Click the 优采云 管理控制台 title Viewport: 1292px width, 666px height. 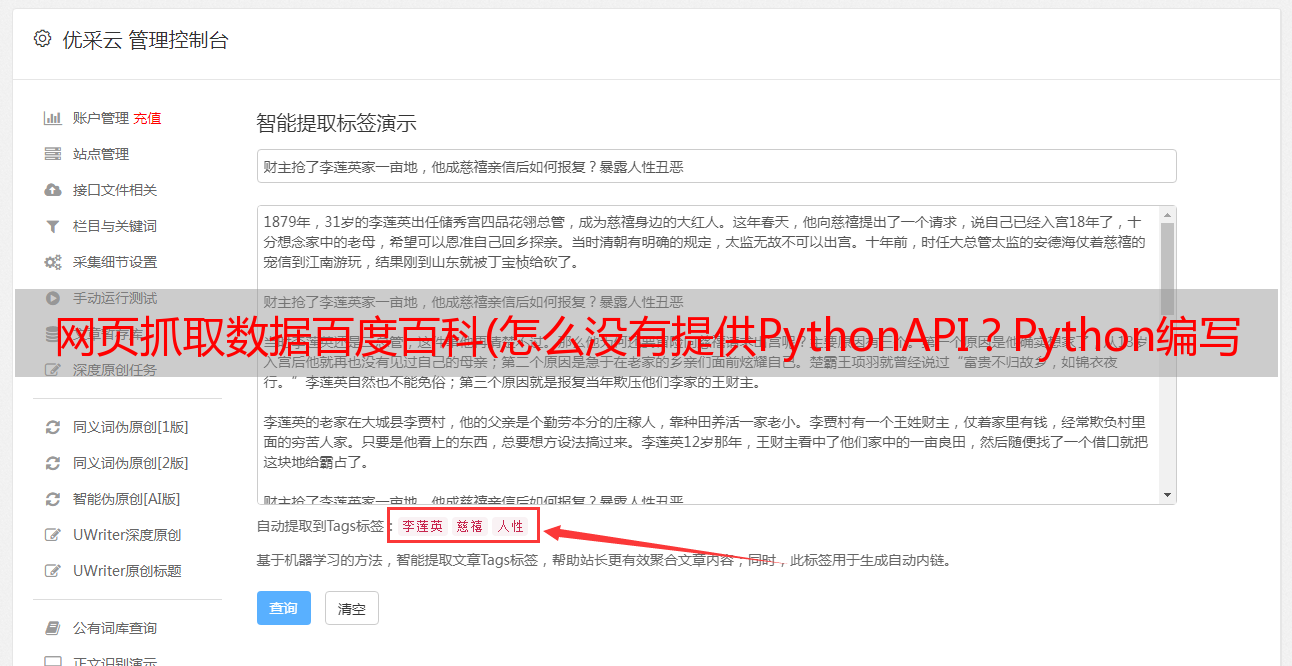[x=146, y=40]
